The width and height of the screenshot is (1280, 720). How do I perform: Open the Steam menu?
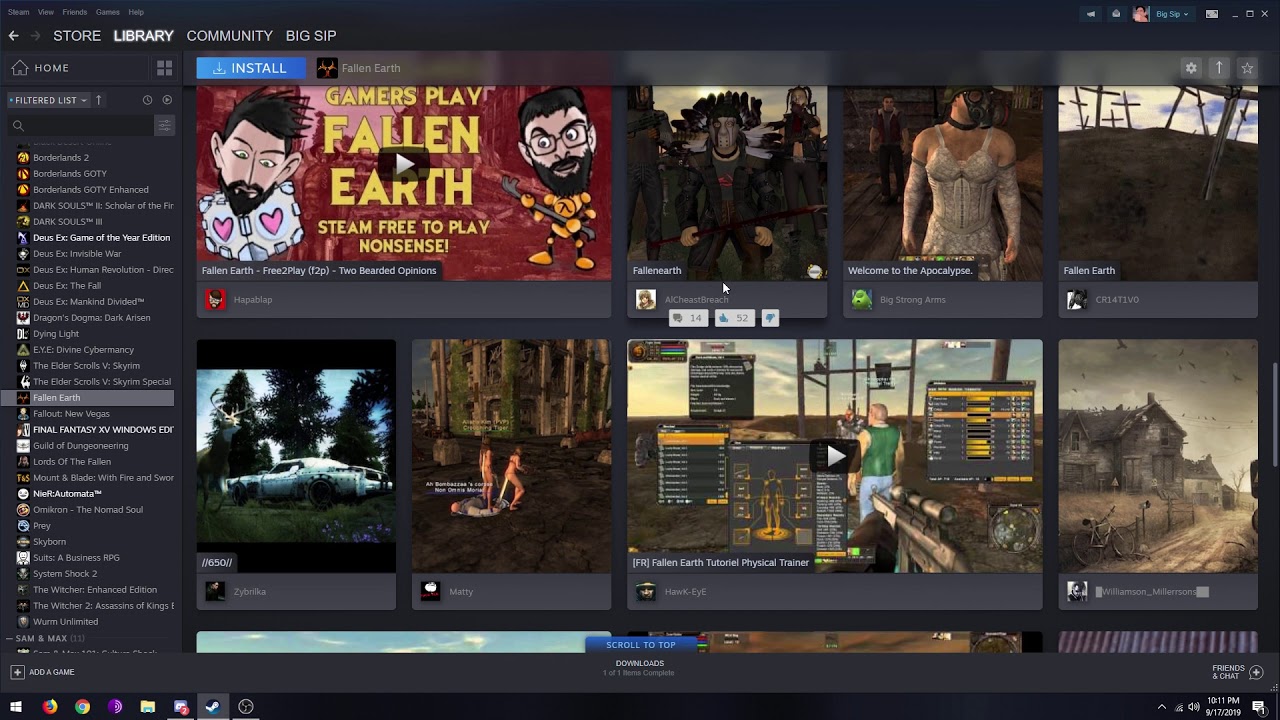pos(18,12)
